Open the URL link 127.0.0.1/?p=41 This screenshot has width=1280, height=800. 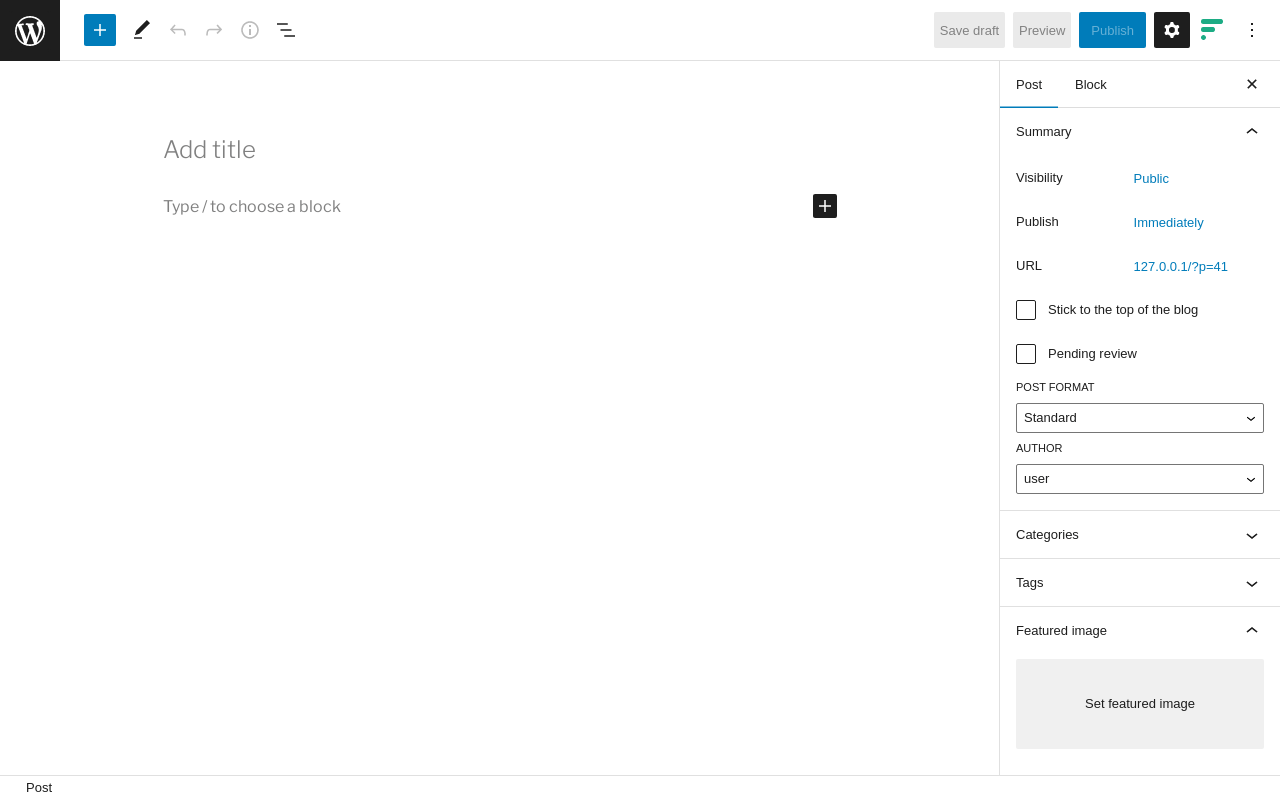pyautogui.click(x=1180, y=267)
